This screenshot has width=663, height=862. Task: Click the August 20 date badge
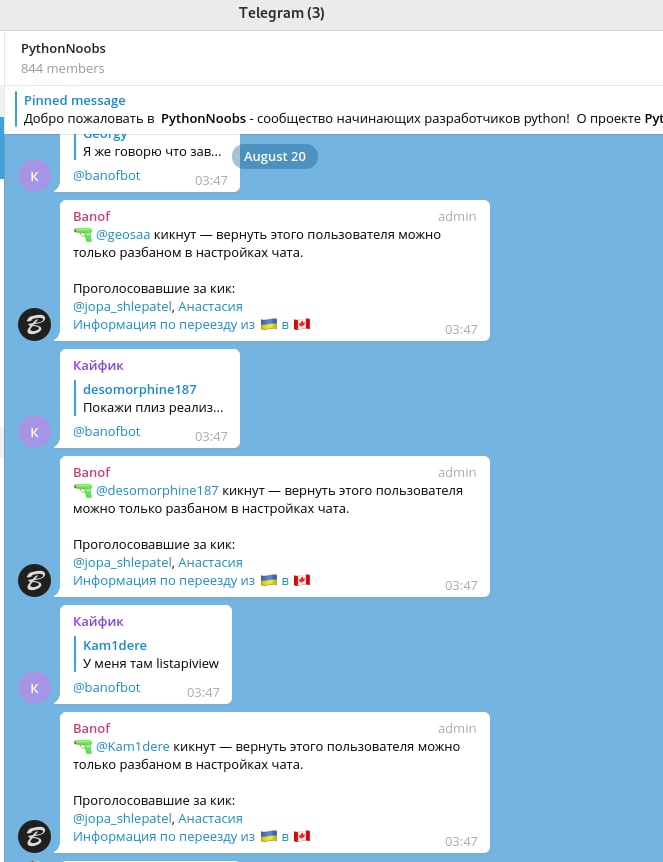point(275,157)
